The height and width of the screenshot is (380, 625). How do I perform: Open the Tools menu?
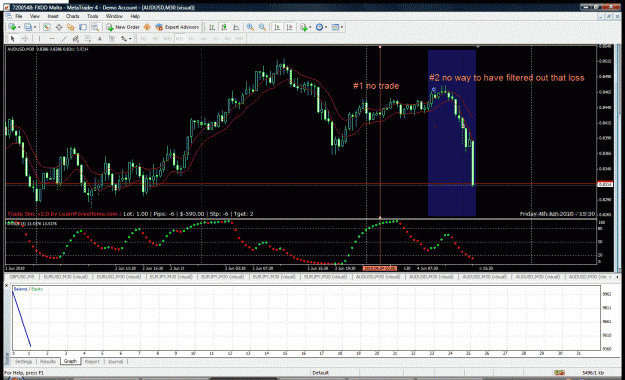[x=92, y=16]
